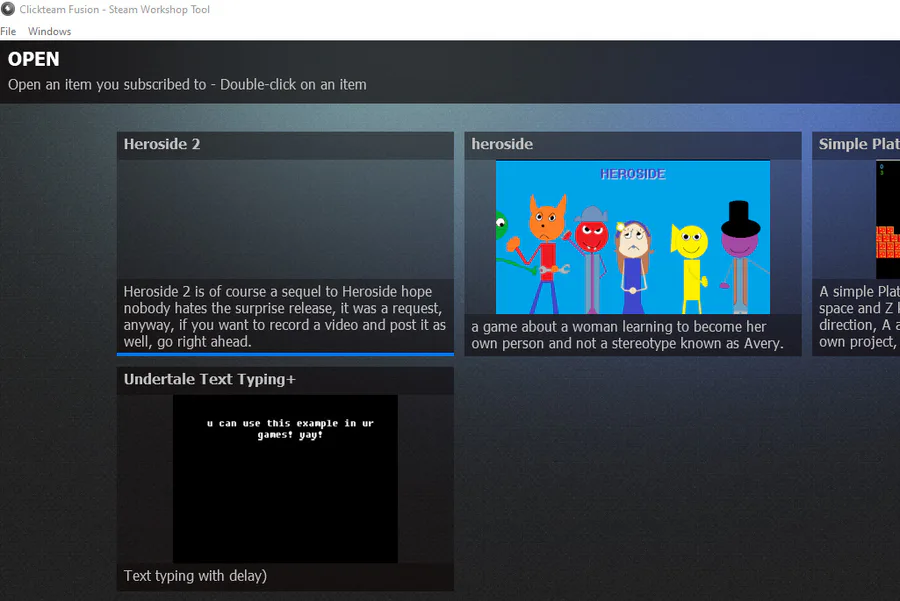
Task: Click the OPEN page heading
Action: [x=34, y=59]
